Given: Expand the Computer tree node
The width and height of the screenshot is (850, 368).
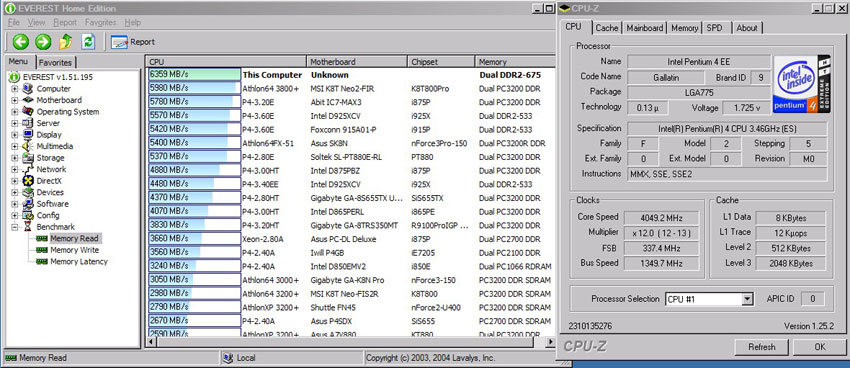Looking at the screenshot, I should 14,89.
